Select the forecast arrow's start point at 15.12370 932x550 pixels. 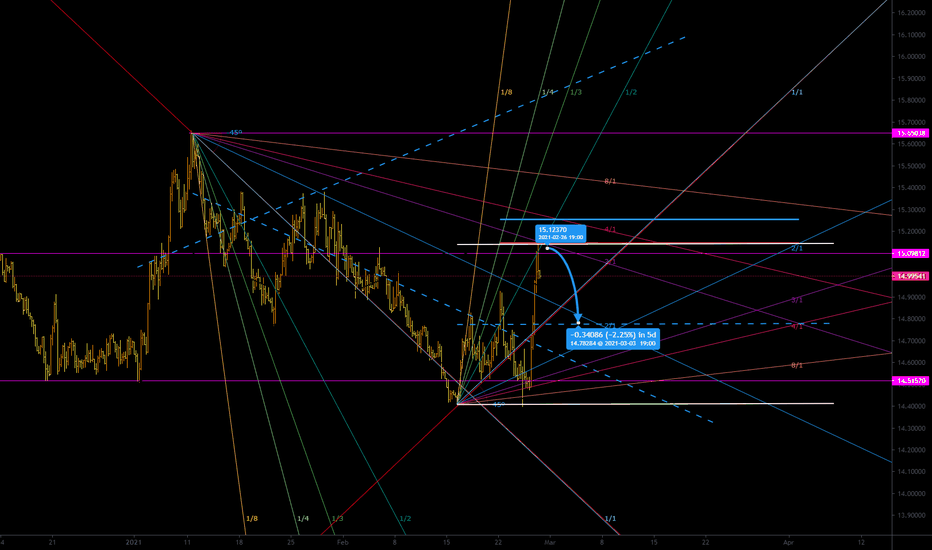point(547,248)
